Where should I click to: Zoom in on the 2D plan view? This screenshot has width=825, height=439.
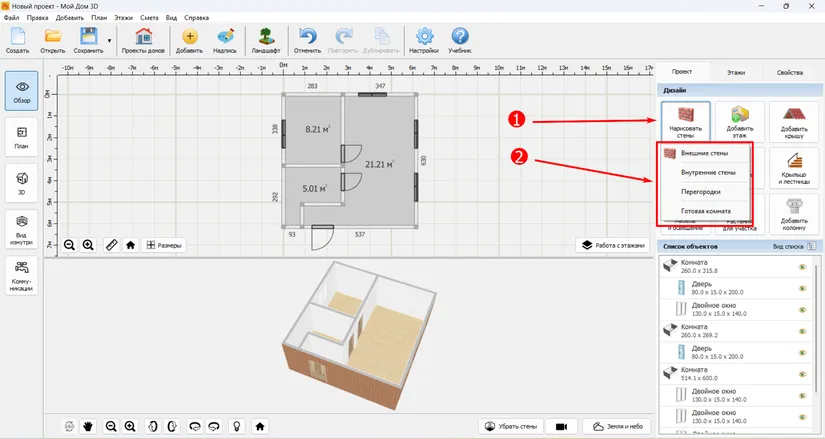[88, 245]
